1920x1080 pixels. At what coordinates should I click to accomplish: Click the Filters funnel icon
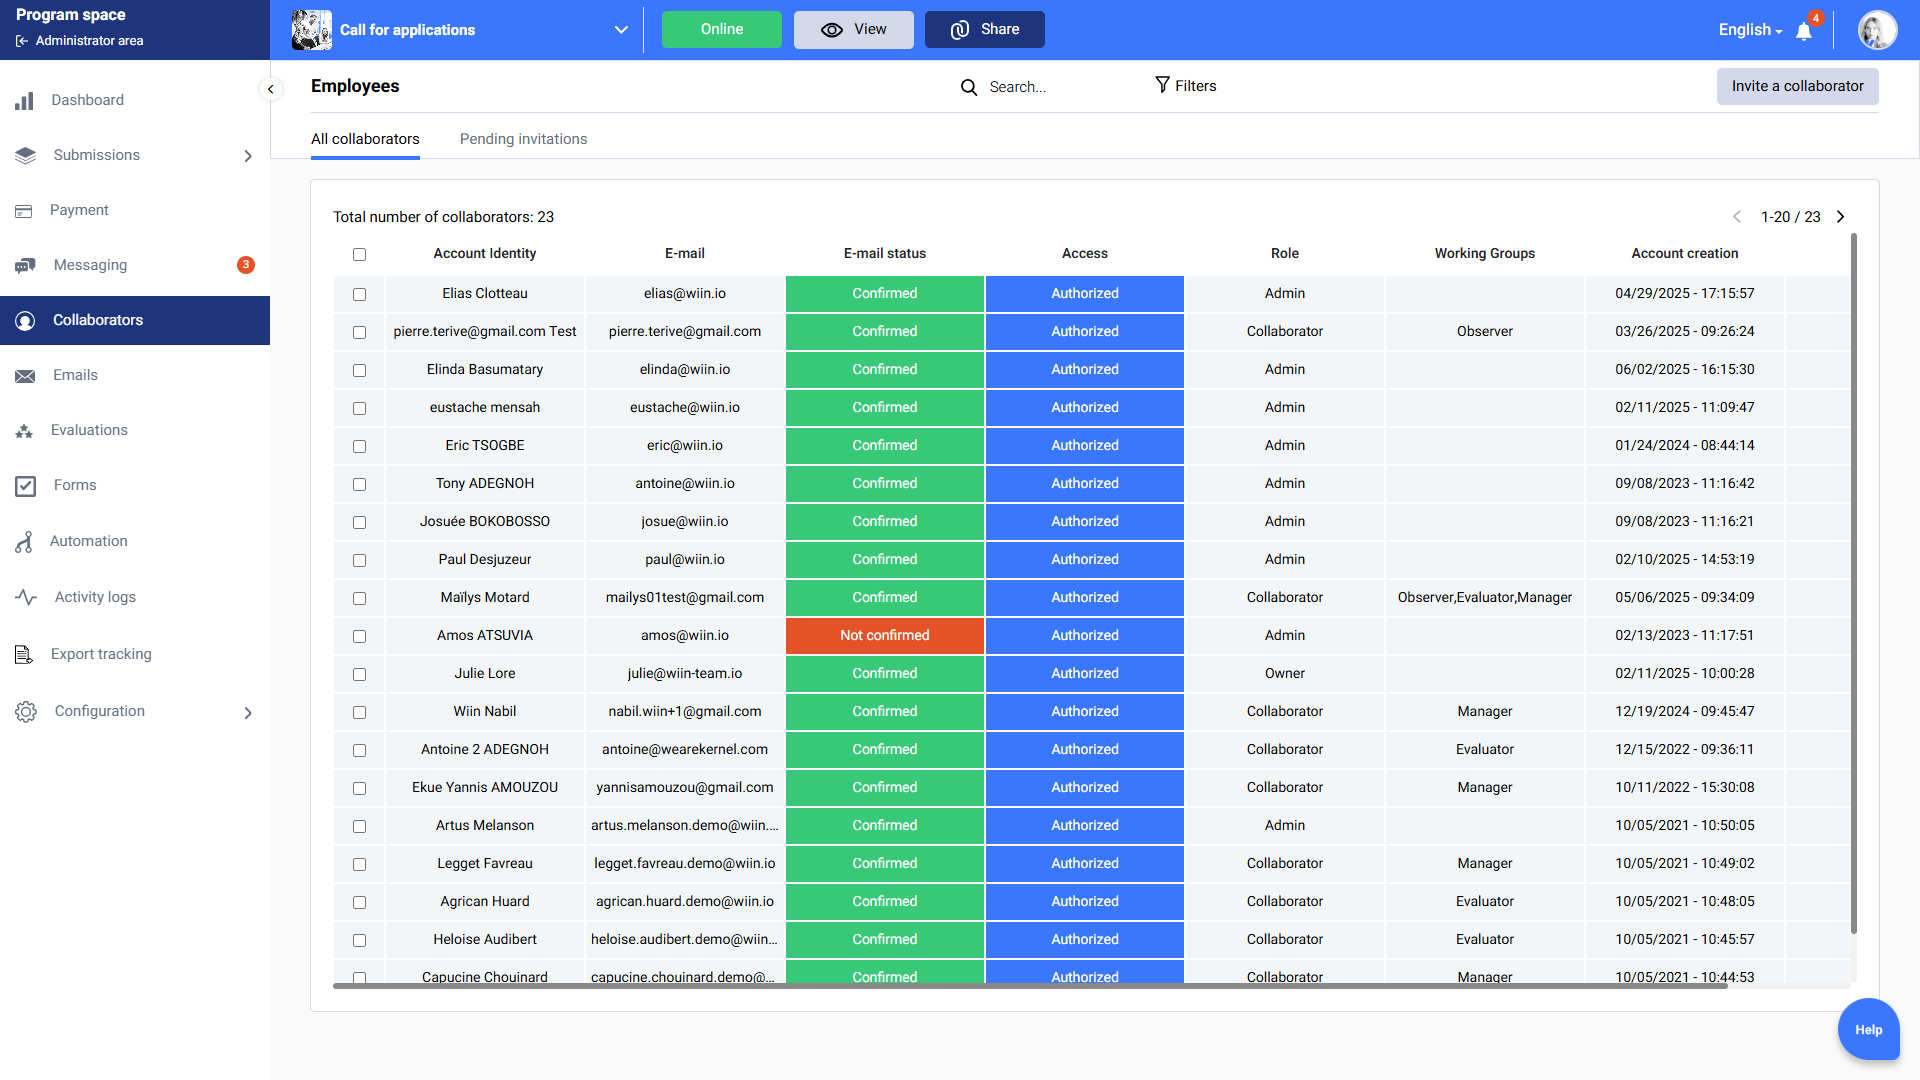click(x=1162, y=85)
